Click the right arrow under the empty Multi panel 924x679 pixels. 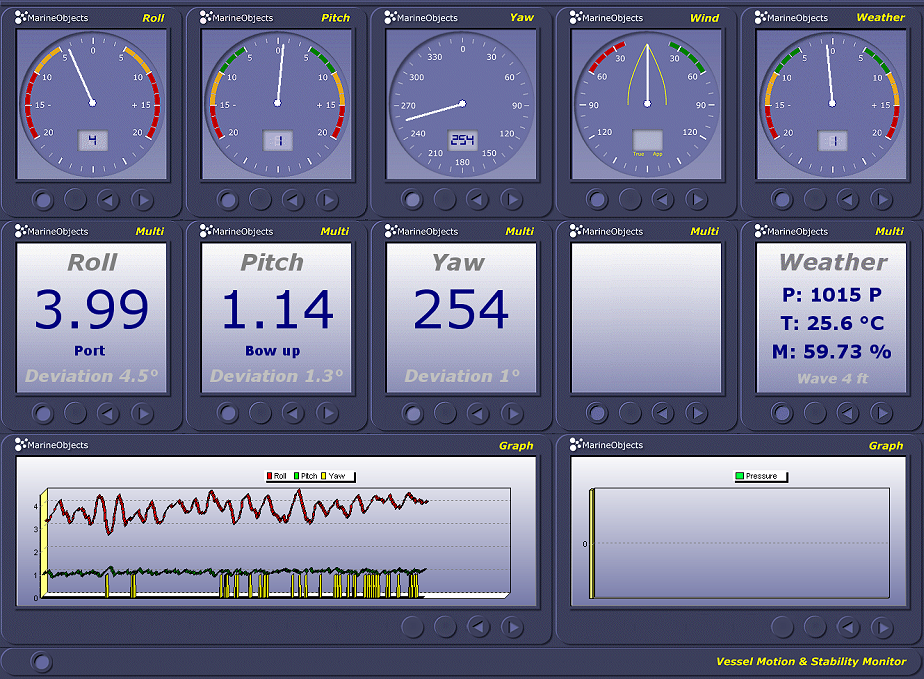pyautogui.click(x=697, y=414)
